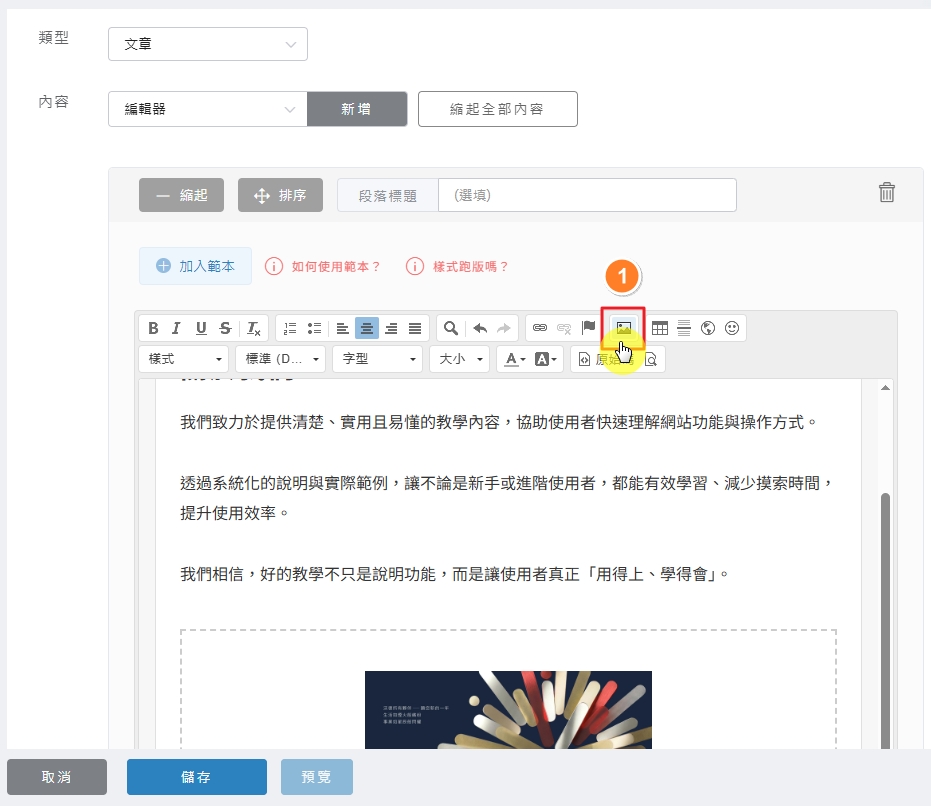Insert a table using the table icon
Image resolution: width=931 pixels, height=806 pixels.
coord(660,328)
